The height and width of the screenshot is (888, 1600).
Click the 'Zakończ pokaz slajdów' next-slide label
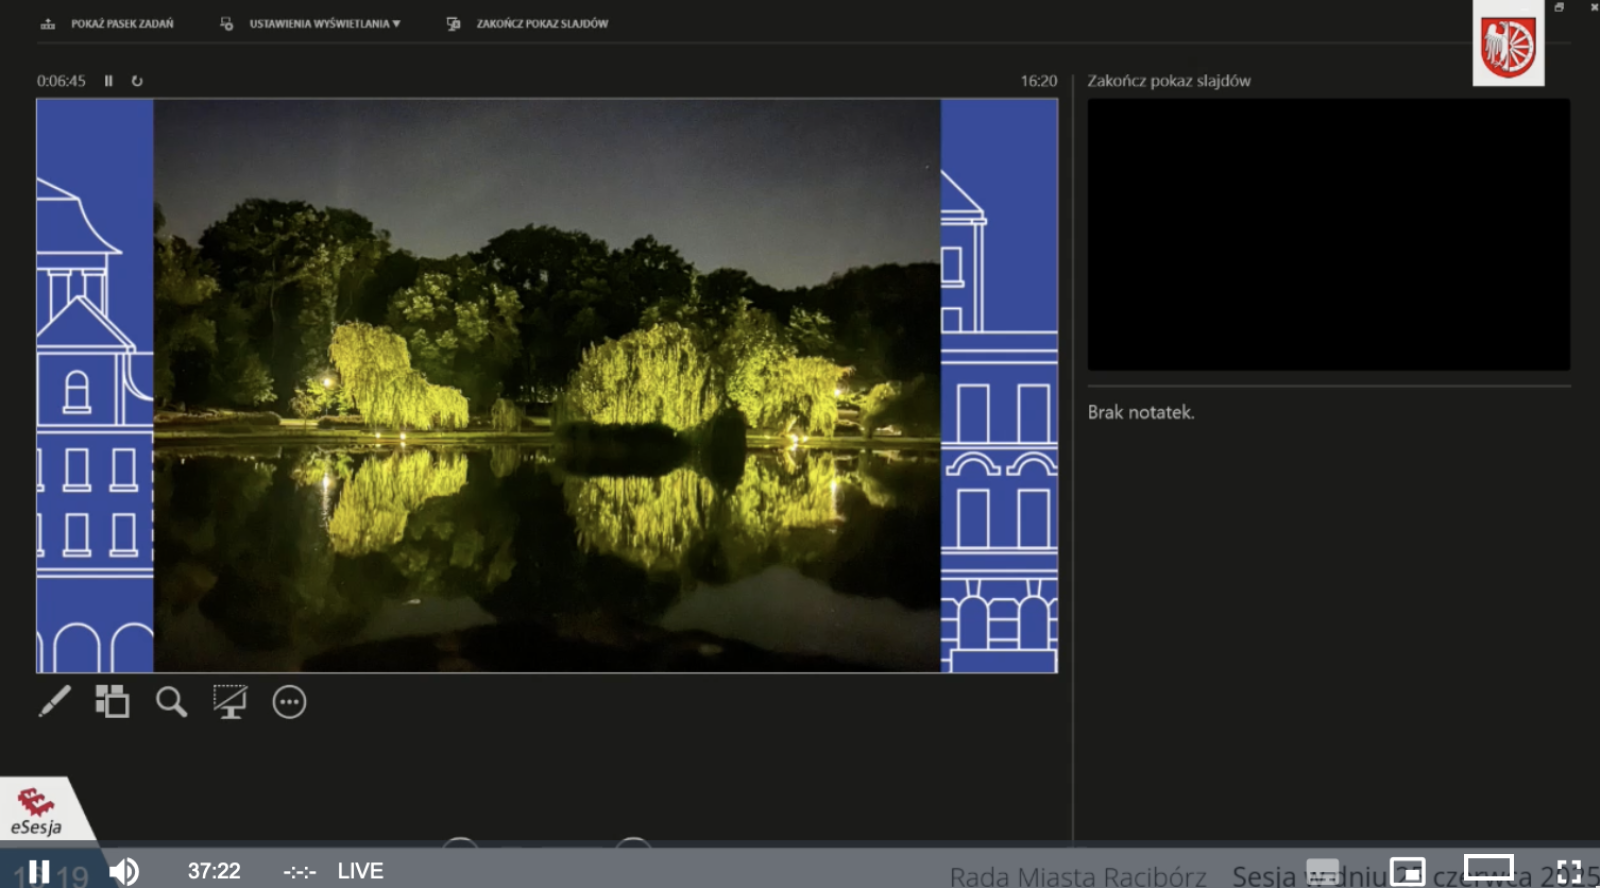1168,81
